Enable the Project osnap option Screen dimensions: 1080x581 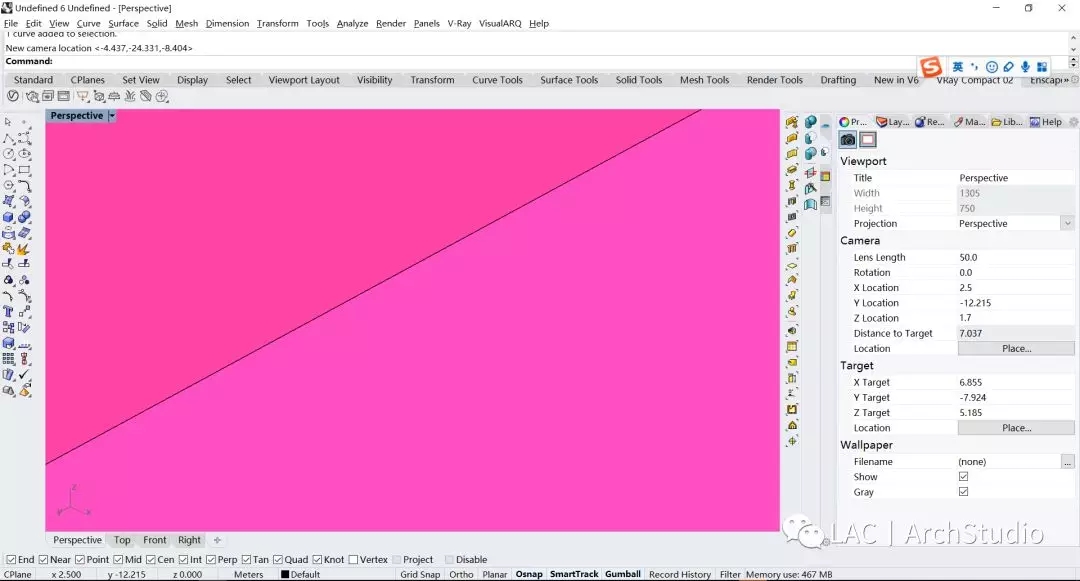(396, 560)
